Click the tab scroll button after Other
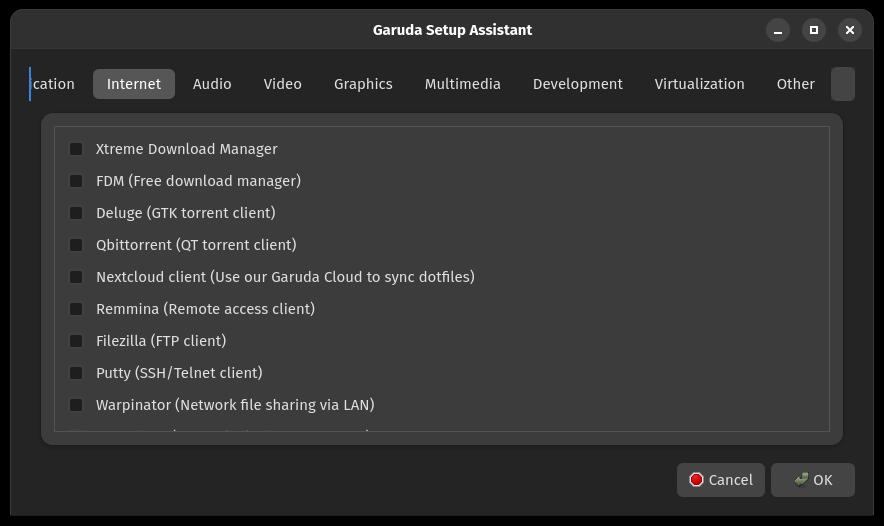The width and height of the screenshot is (884, 526). click(843, 84)
